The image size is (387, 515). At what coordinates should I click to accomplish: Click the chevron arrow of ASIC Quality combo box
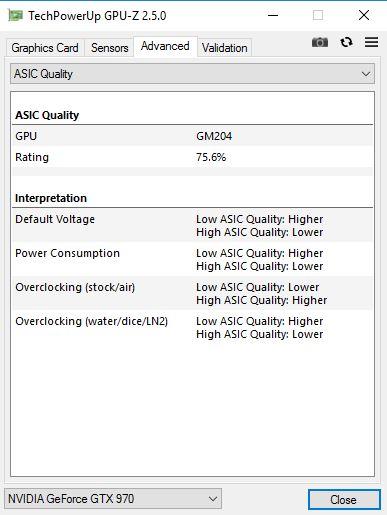point(366,74)
